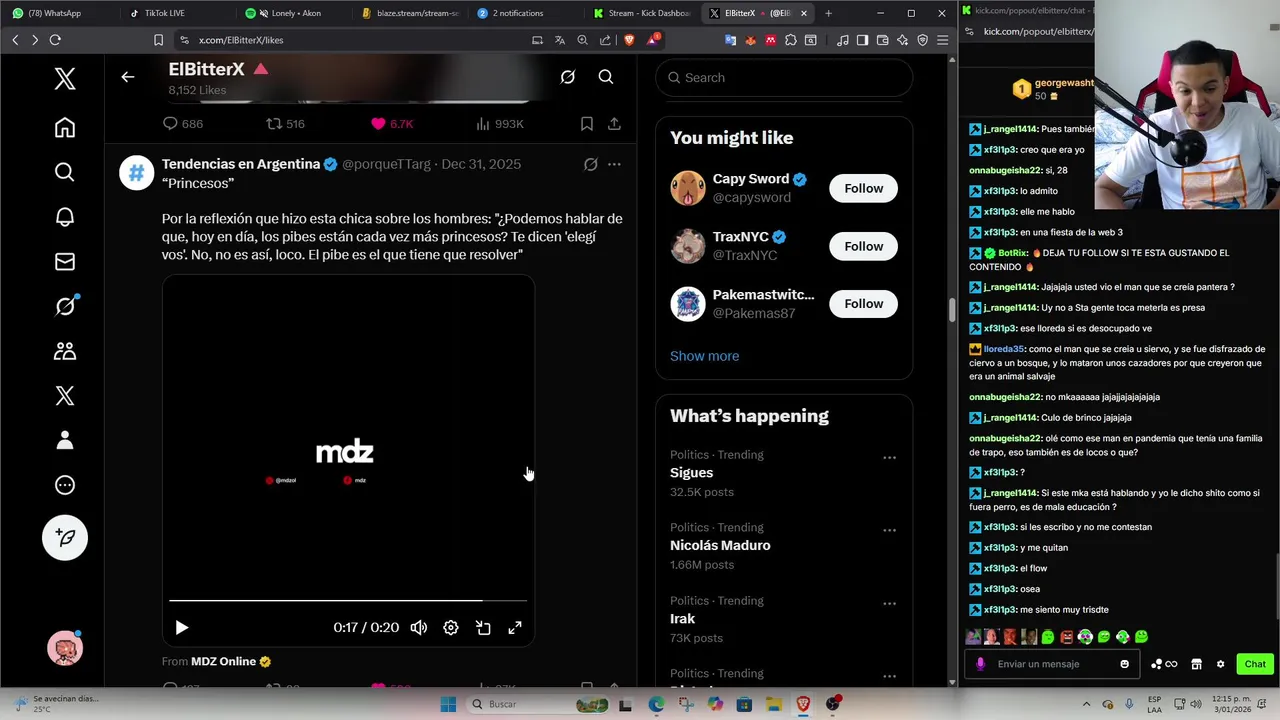Unlike the post with 6.7K likes

pyautogui.click(x=391, y=124)
